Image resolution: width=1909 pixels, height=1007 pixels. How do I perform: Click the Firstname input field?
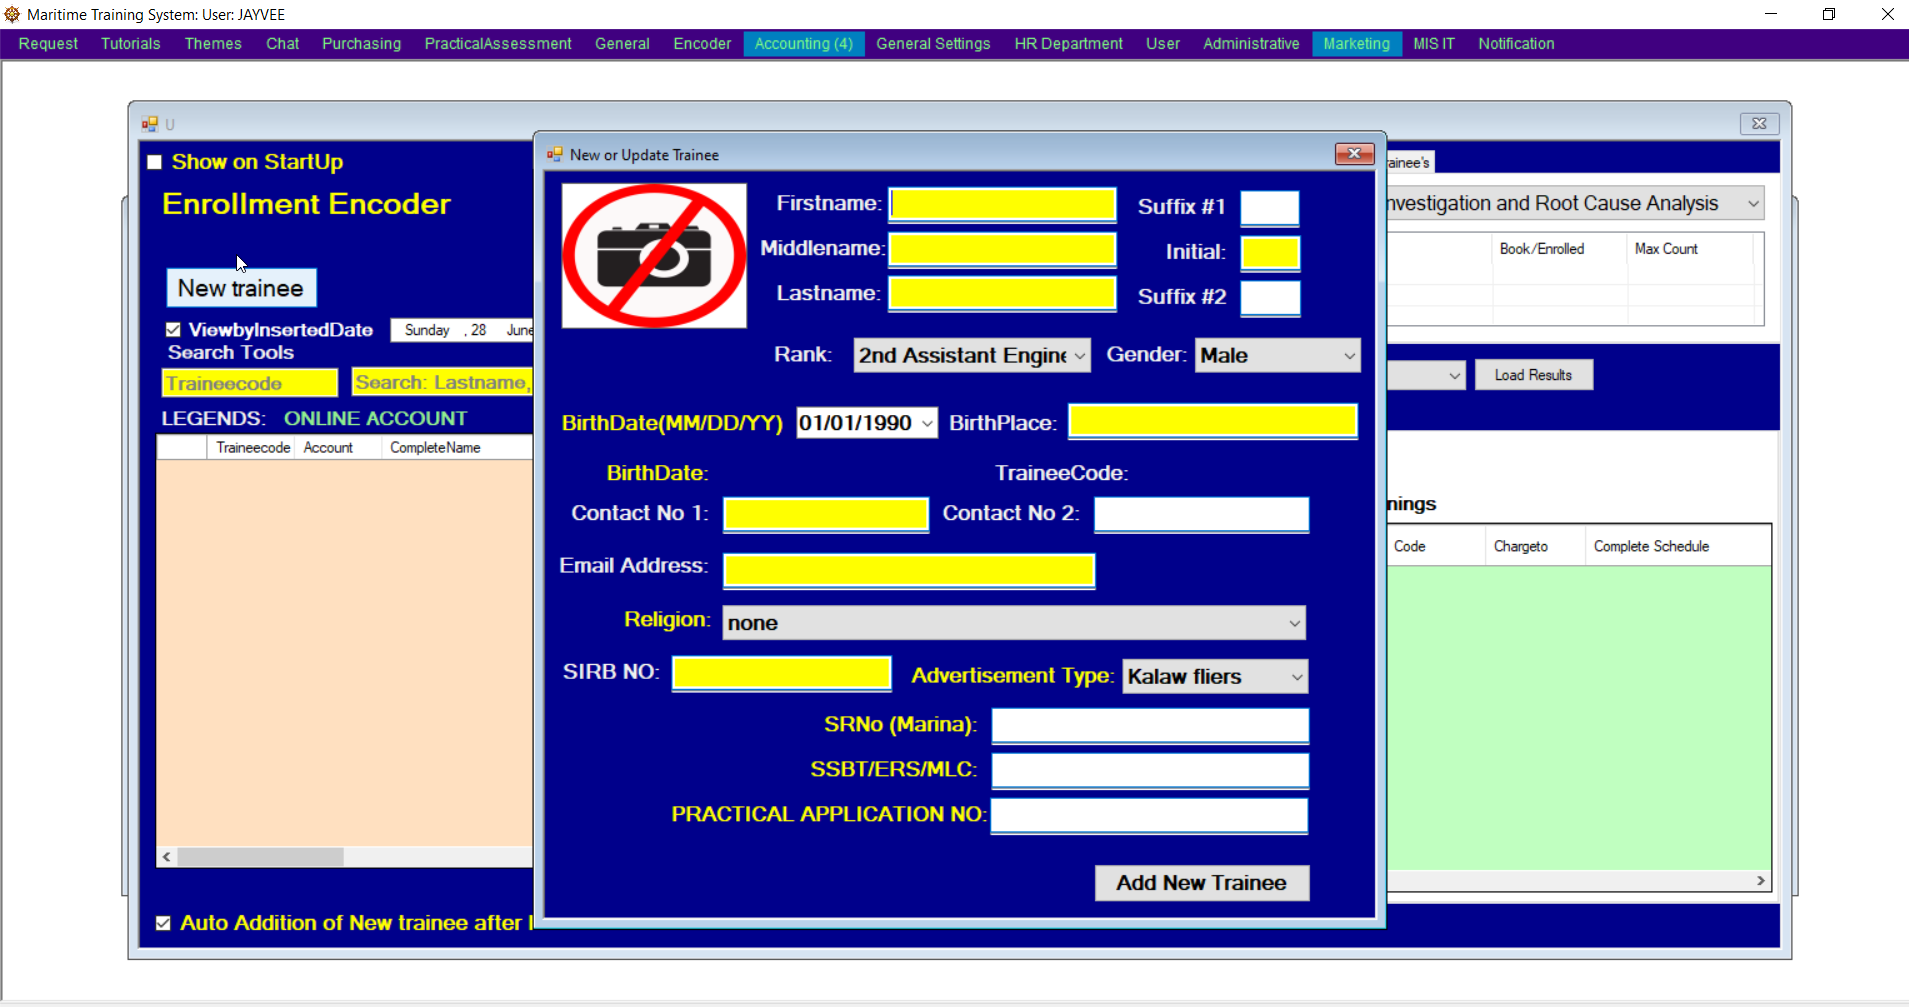[1003, 205]
